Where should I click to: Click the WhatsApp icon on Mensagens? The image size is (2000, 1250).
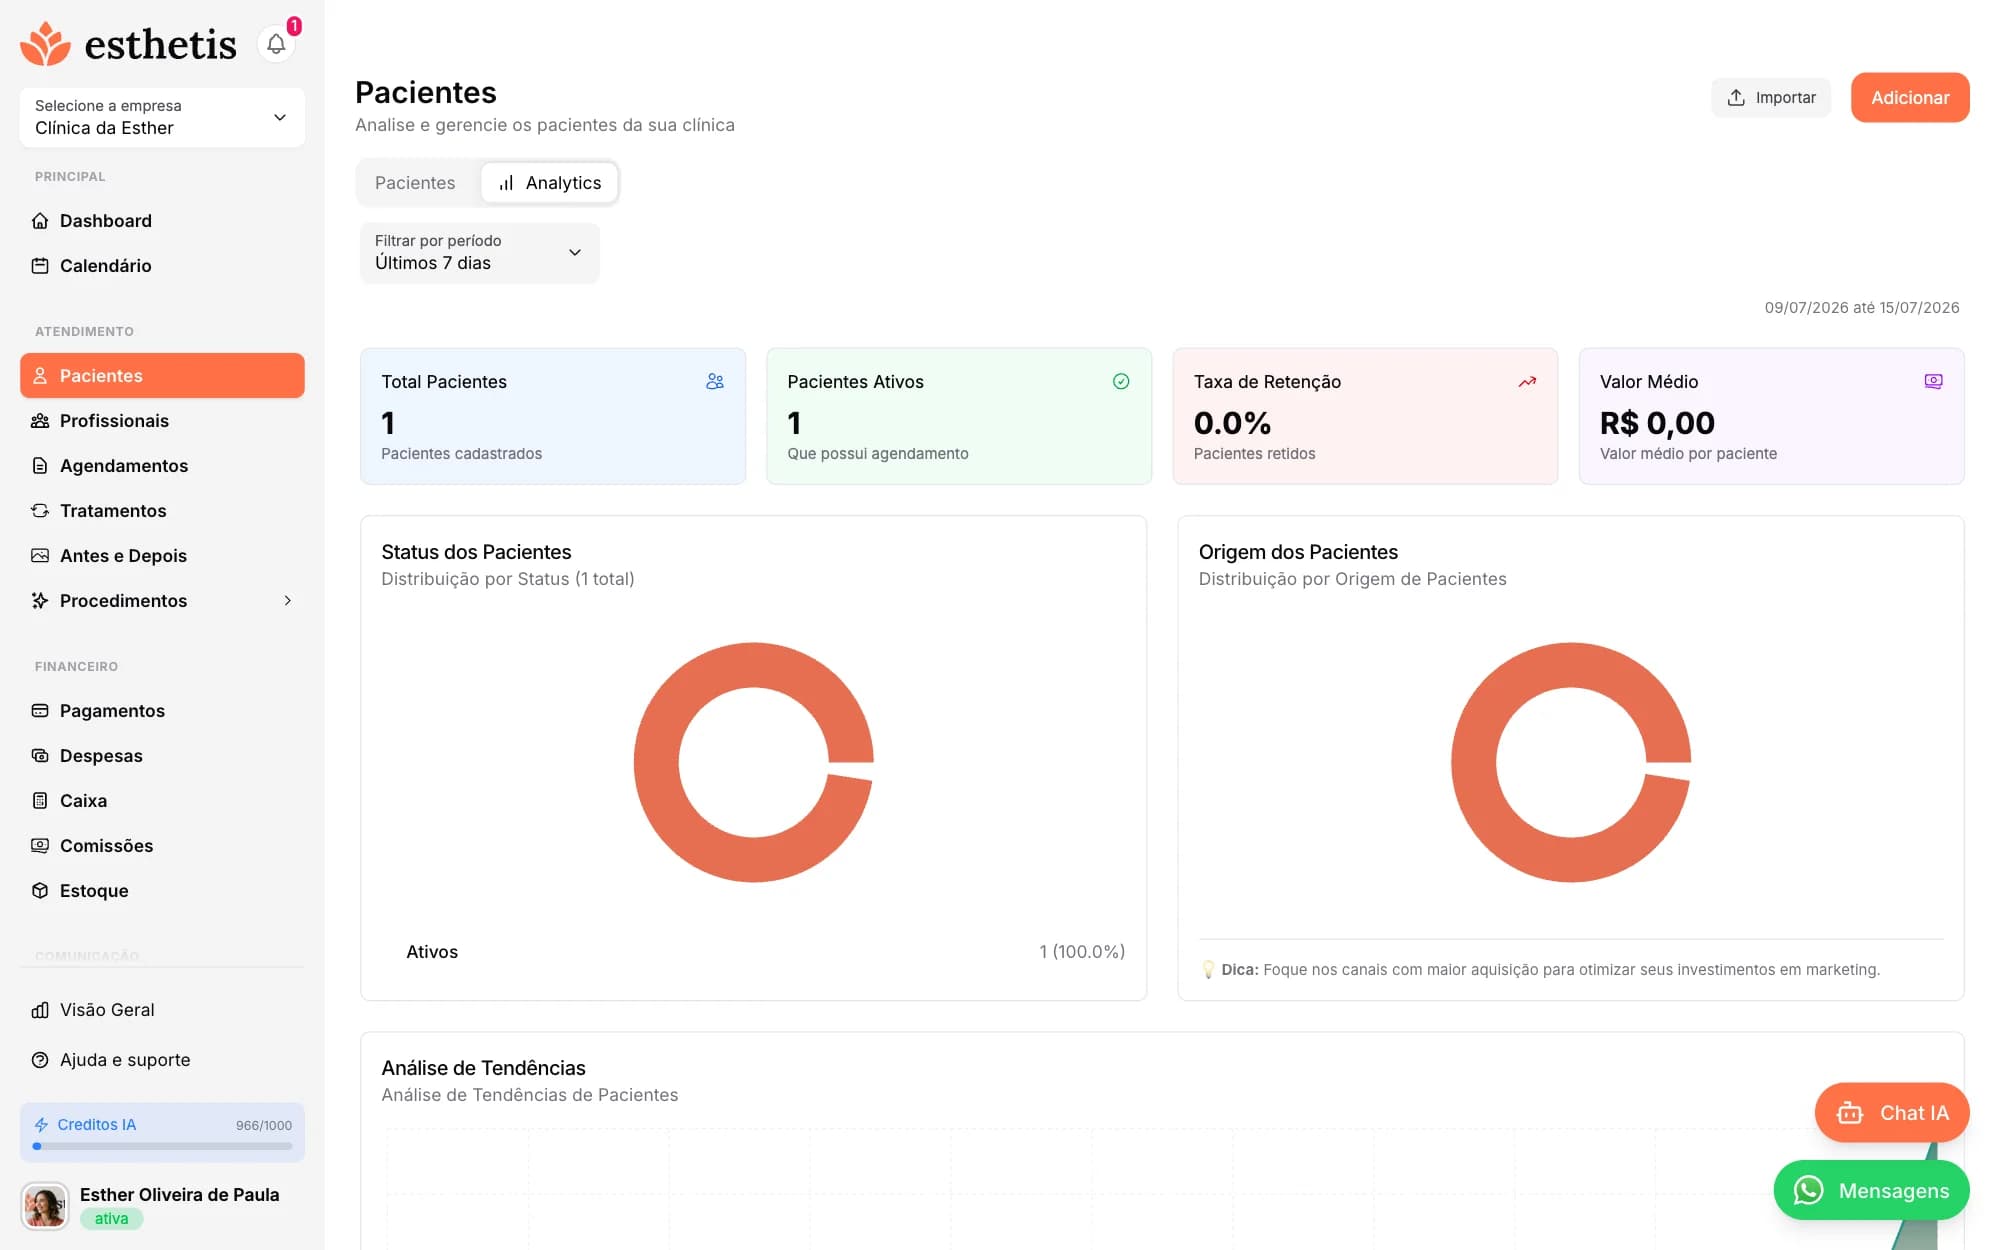click(1809, 1190)
